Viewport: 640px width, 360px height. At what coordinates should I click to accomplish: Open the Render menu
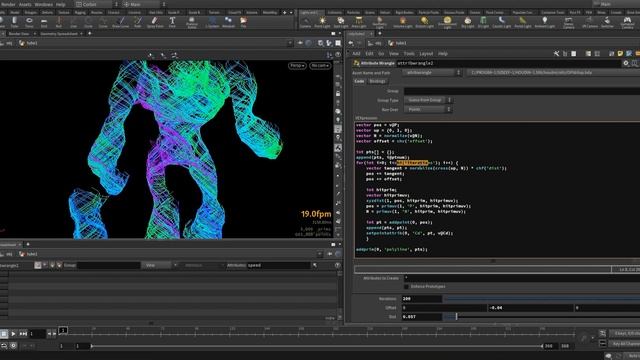[8, 4]
